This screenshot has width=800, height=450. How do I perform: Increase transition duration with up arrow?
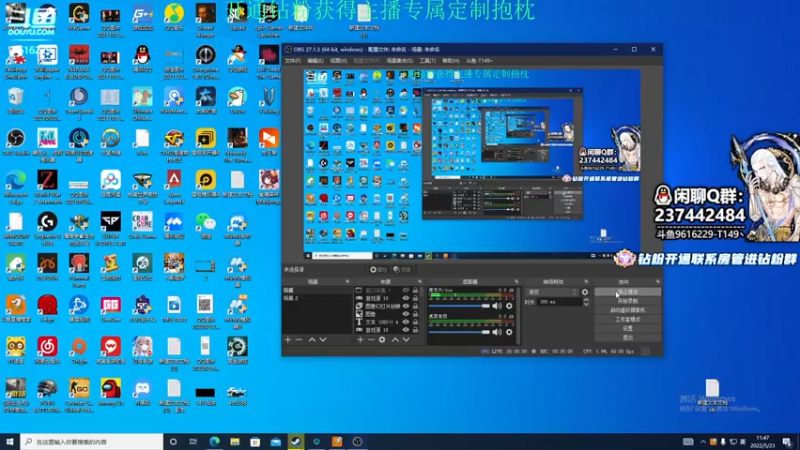tap(585, 300)
